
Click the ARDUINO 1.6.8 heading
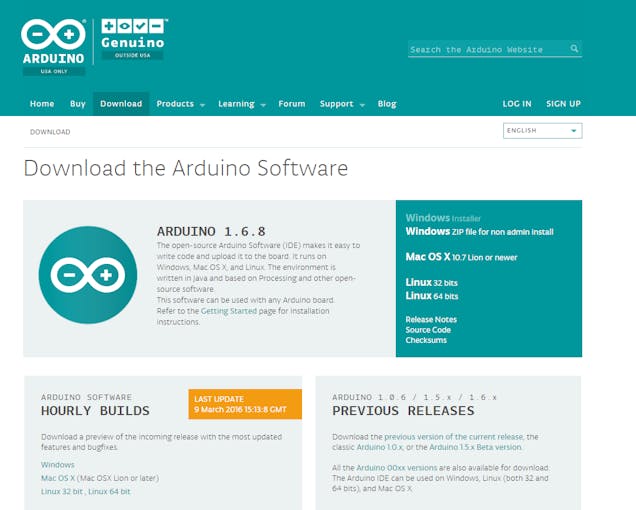[x=211, y=232]
